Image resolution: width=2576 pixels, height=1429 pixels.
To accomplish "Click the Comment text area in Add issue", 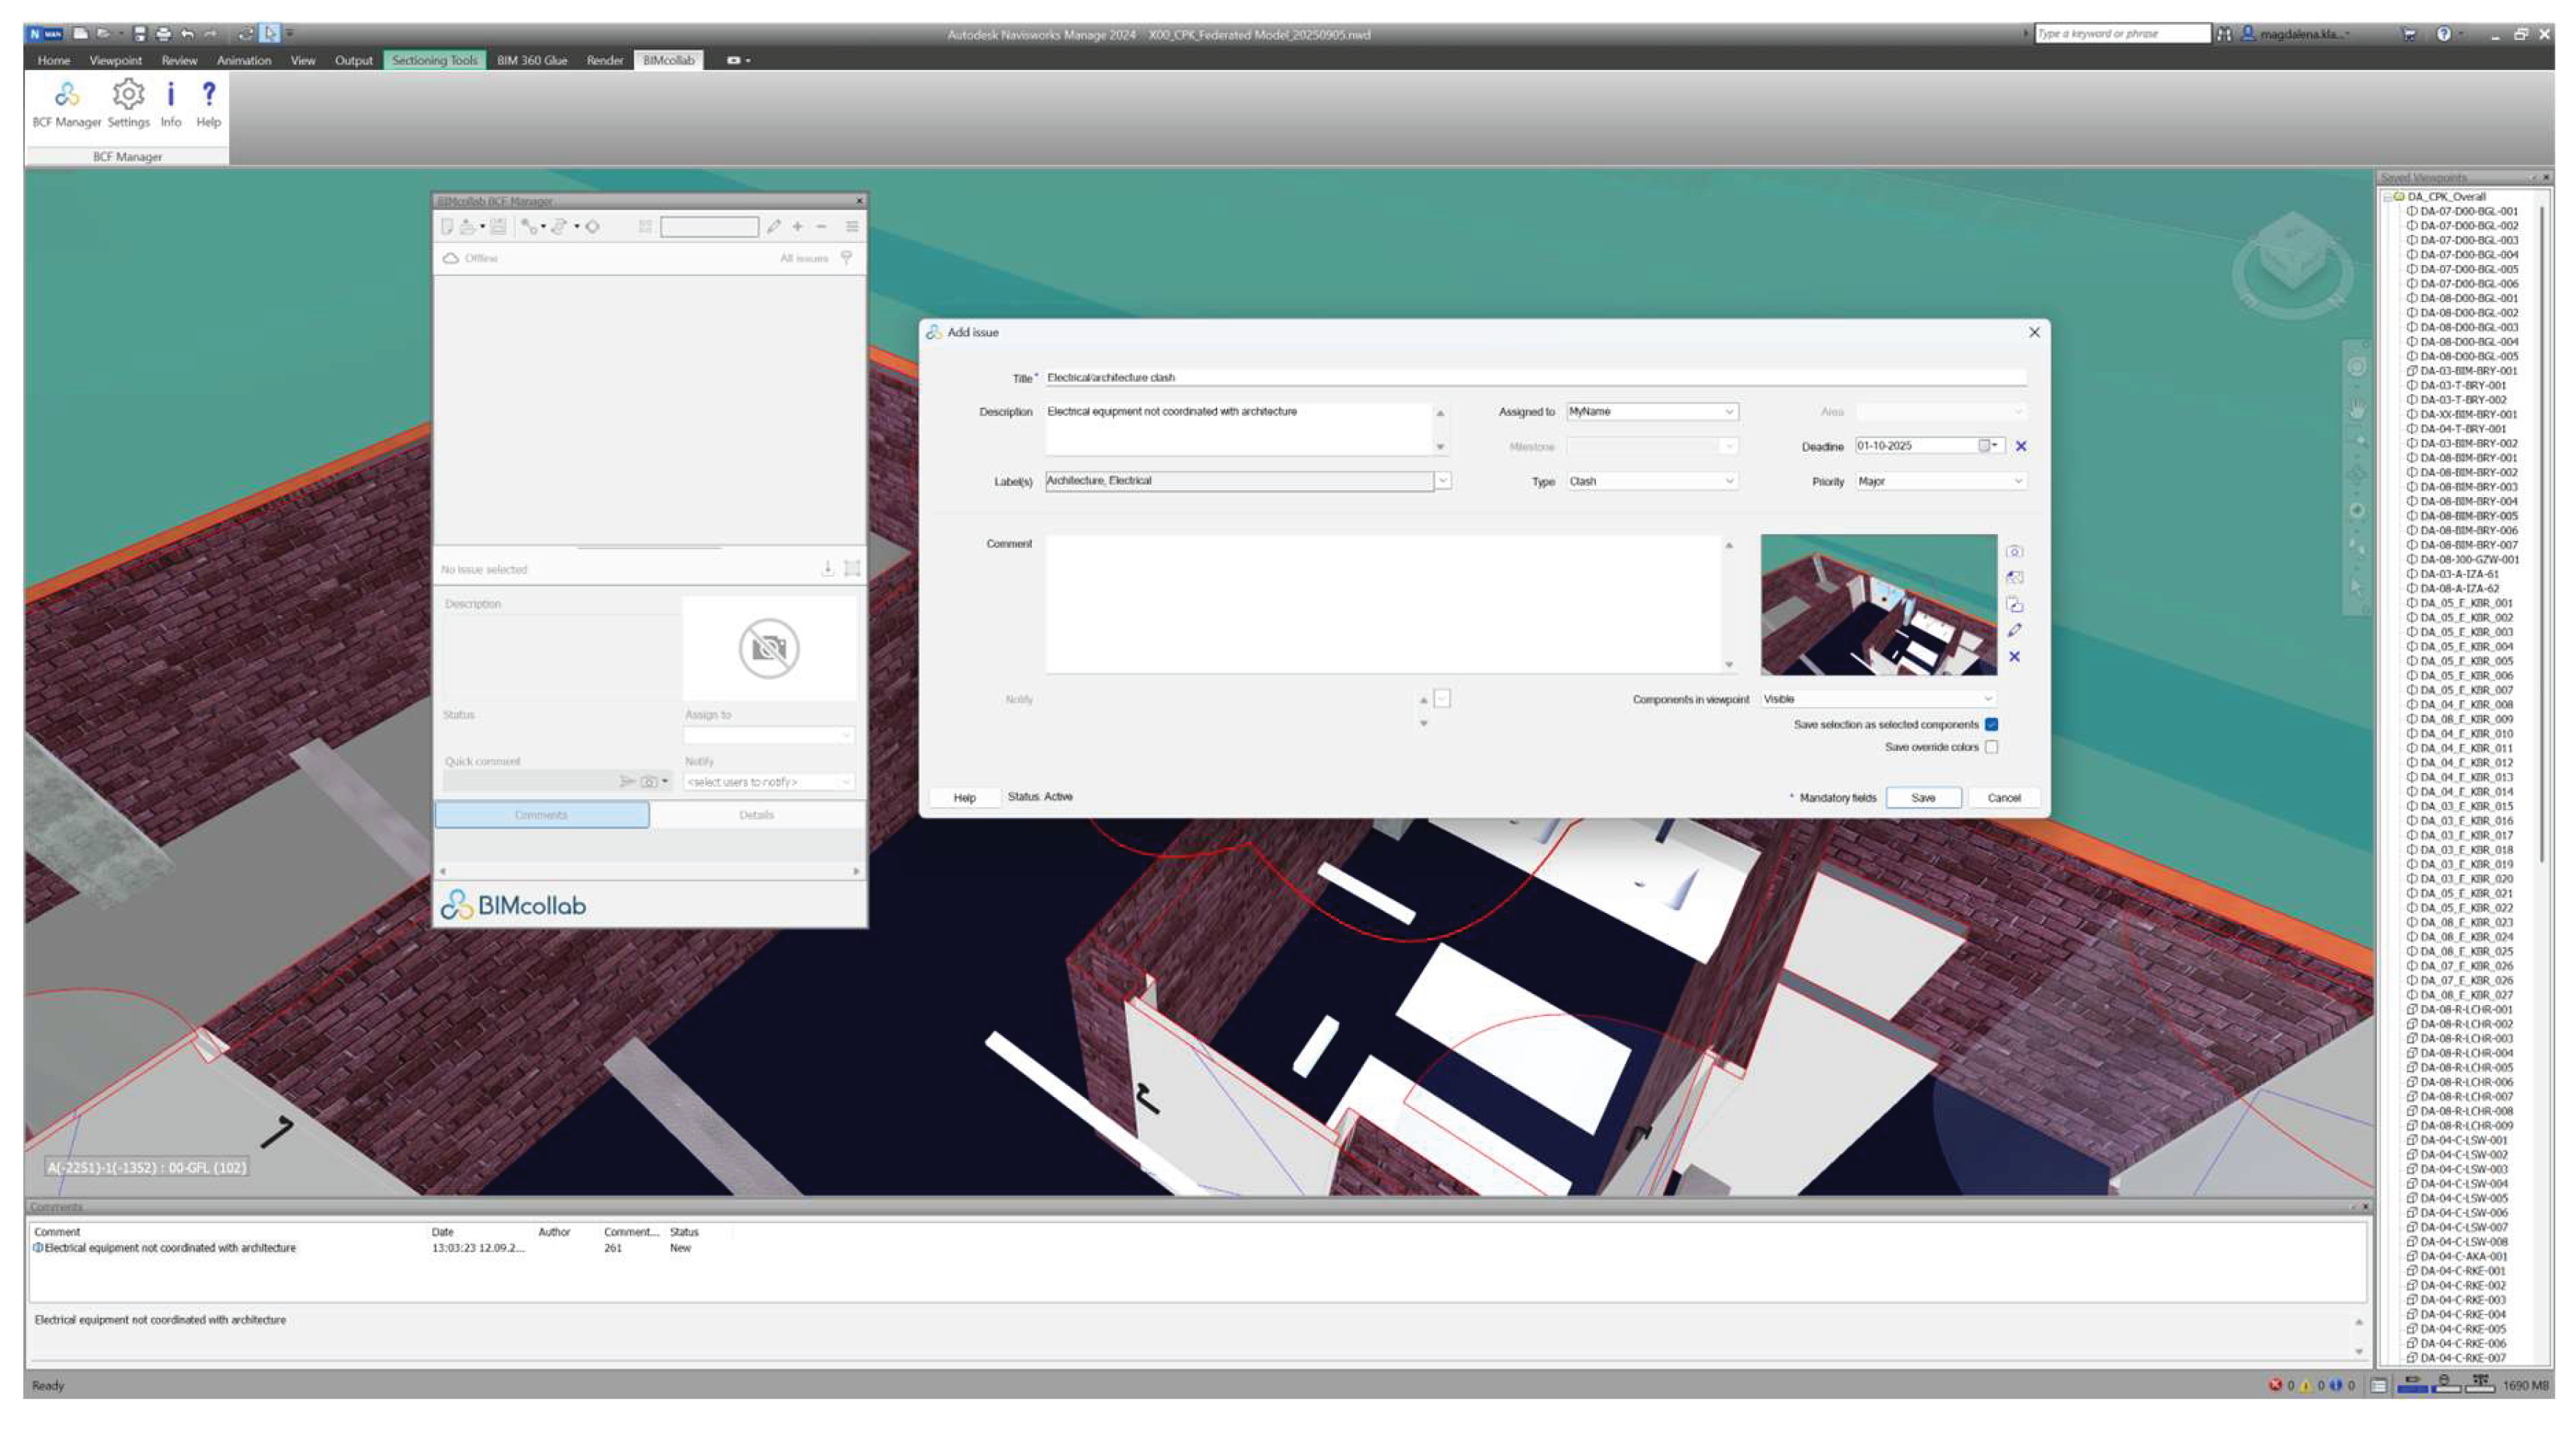I will pyautogui.click(x=1383, y=605).
